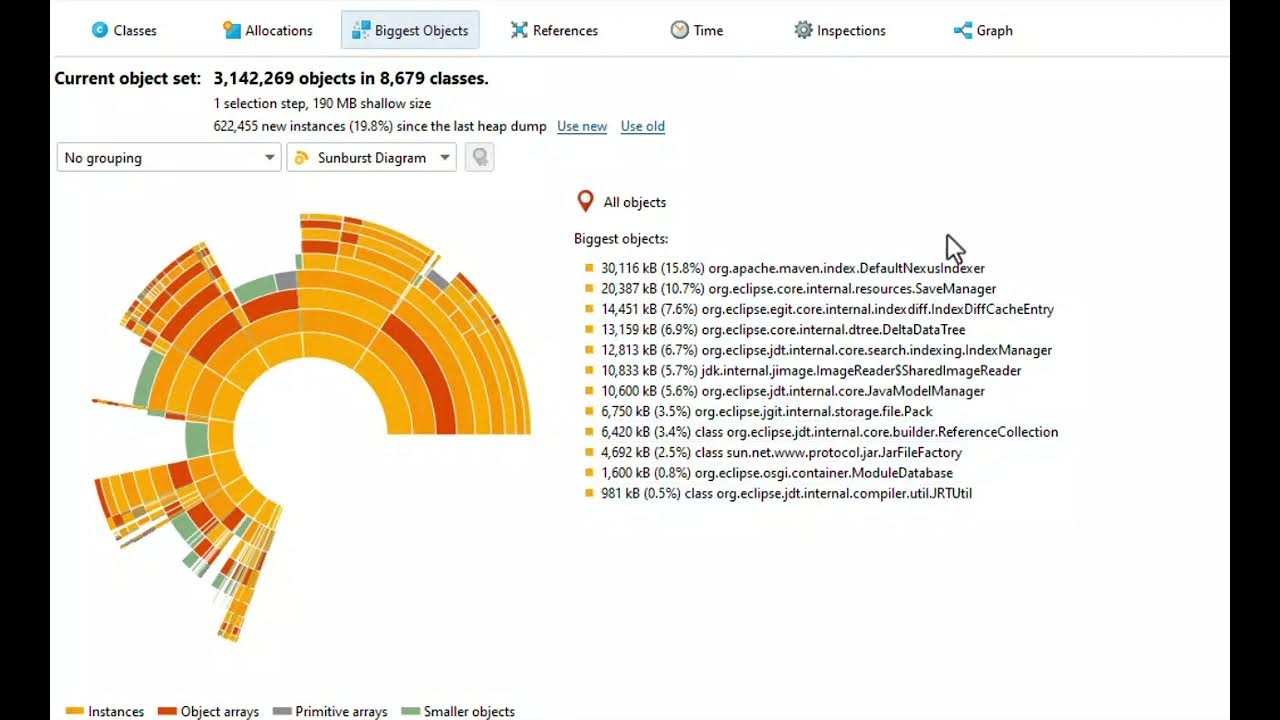Click the References view icon
Image resolution: width=1280 pixels, height=720 pixels.
(519, 30)
